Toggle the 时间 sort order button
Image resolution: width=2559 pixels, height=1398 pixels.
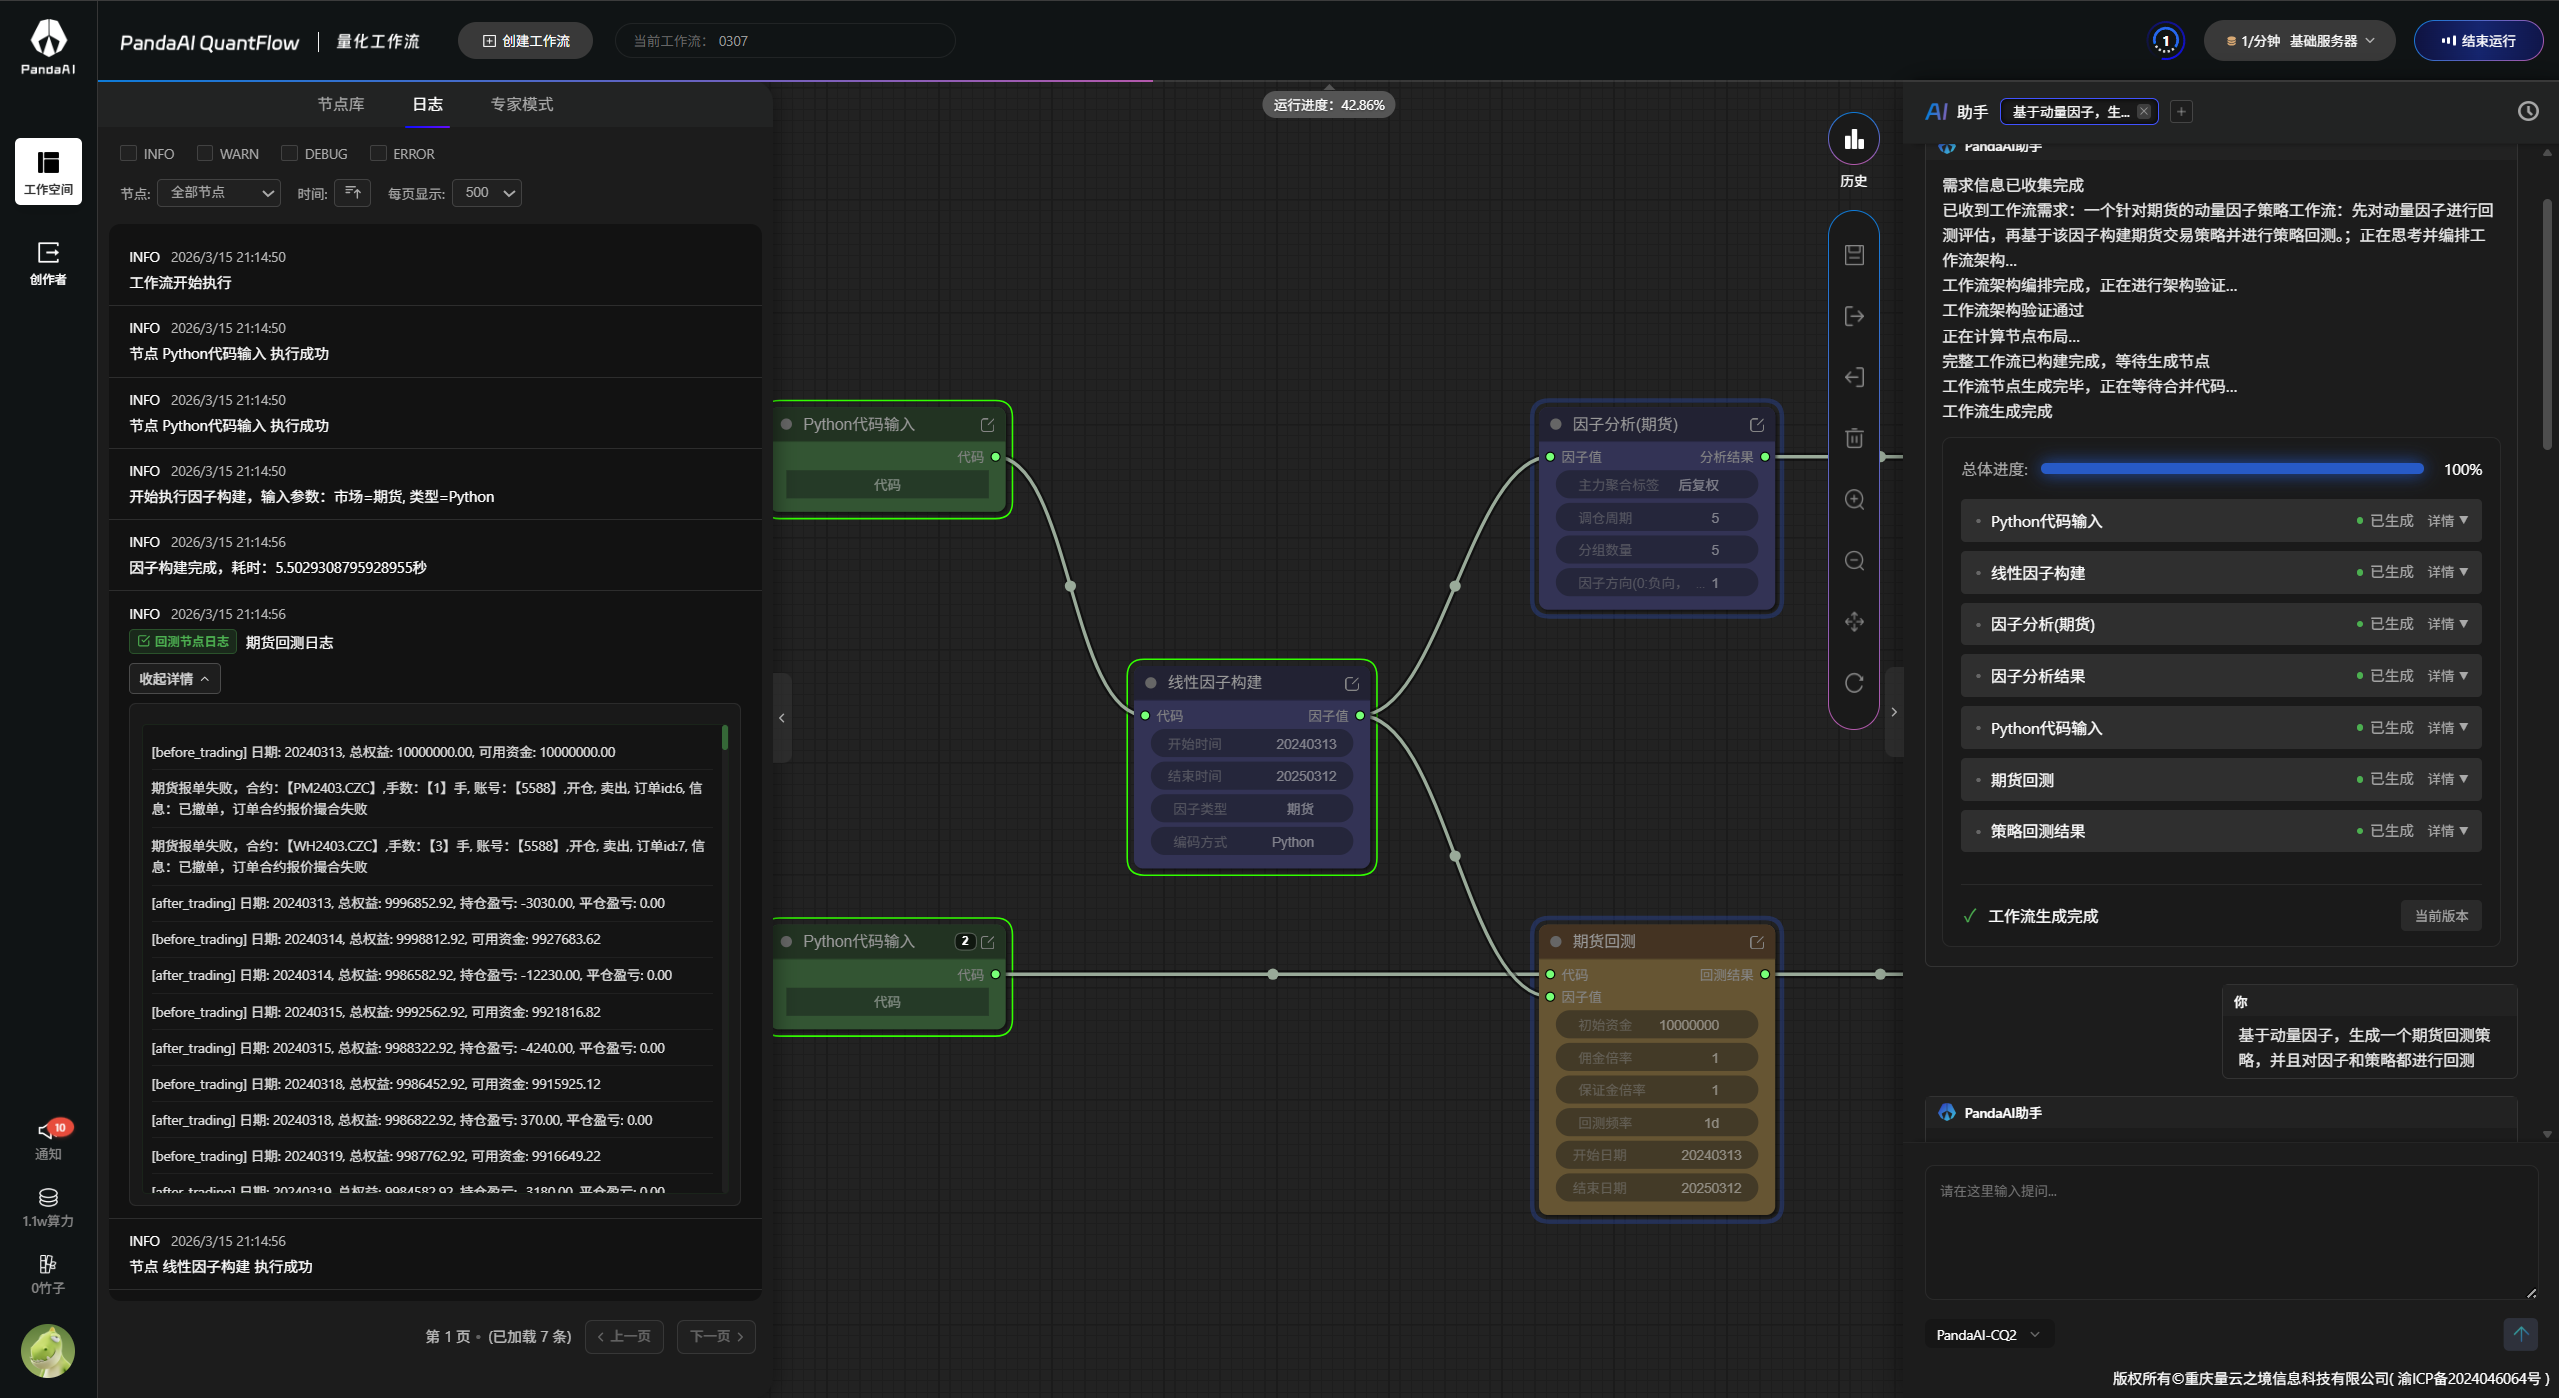tap(353, 192)
